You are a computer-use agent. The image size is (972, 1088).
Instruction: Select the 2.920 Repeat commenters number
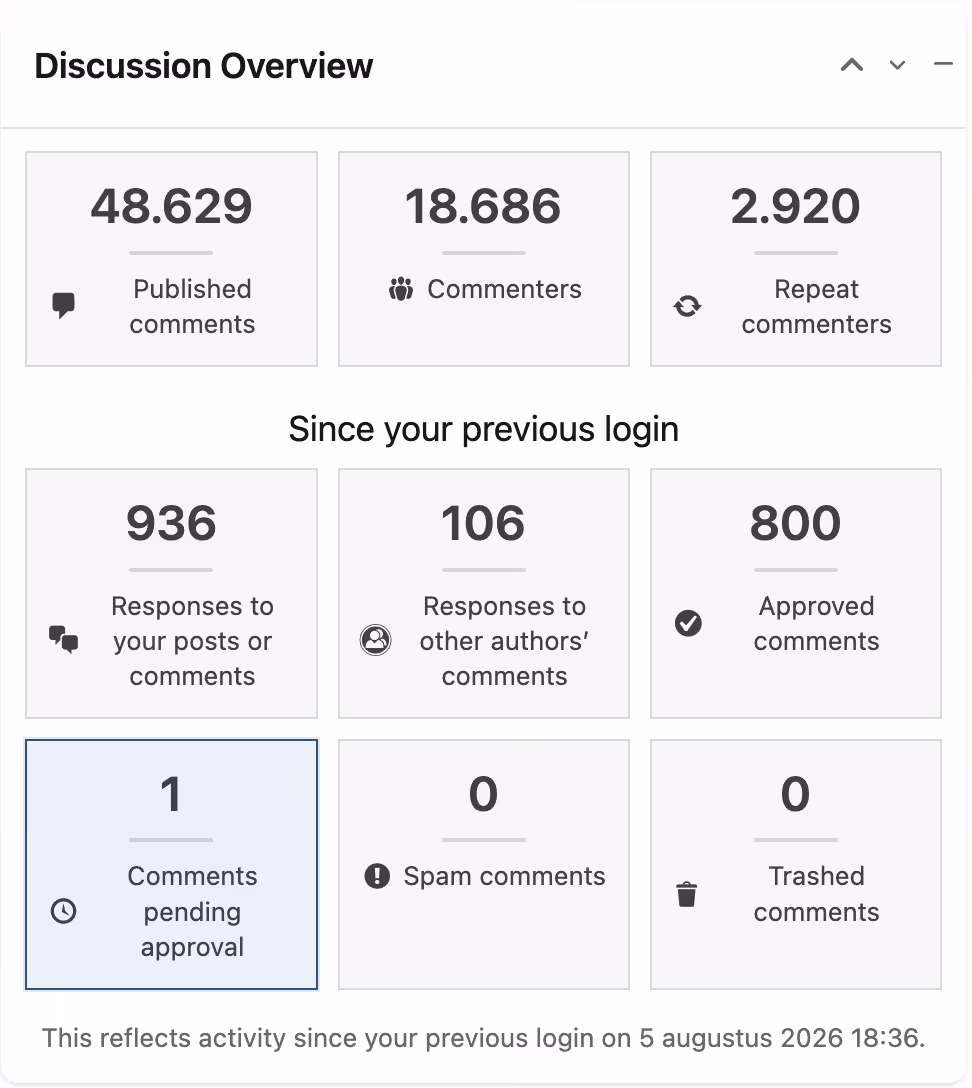pos(795,206)
